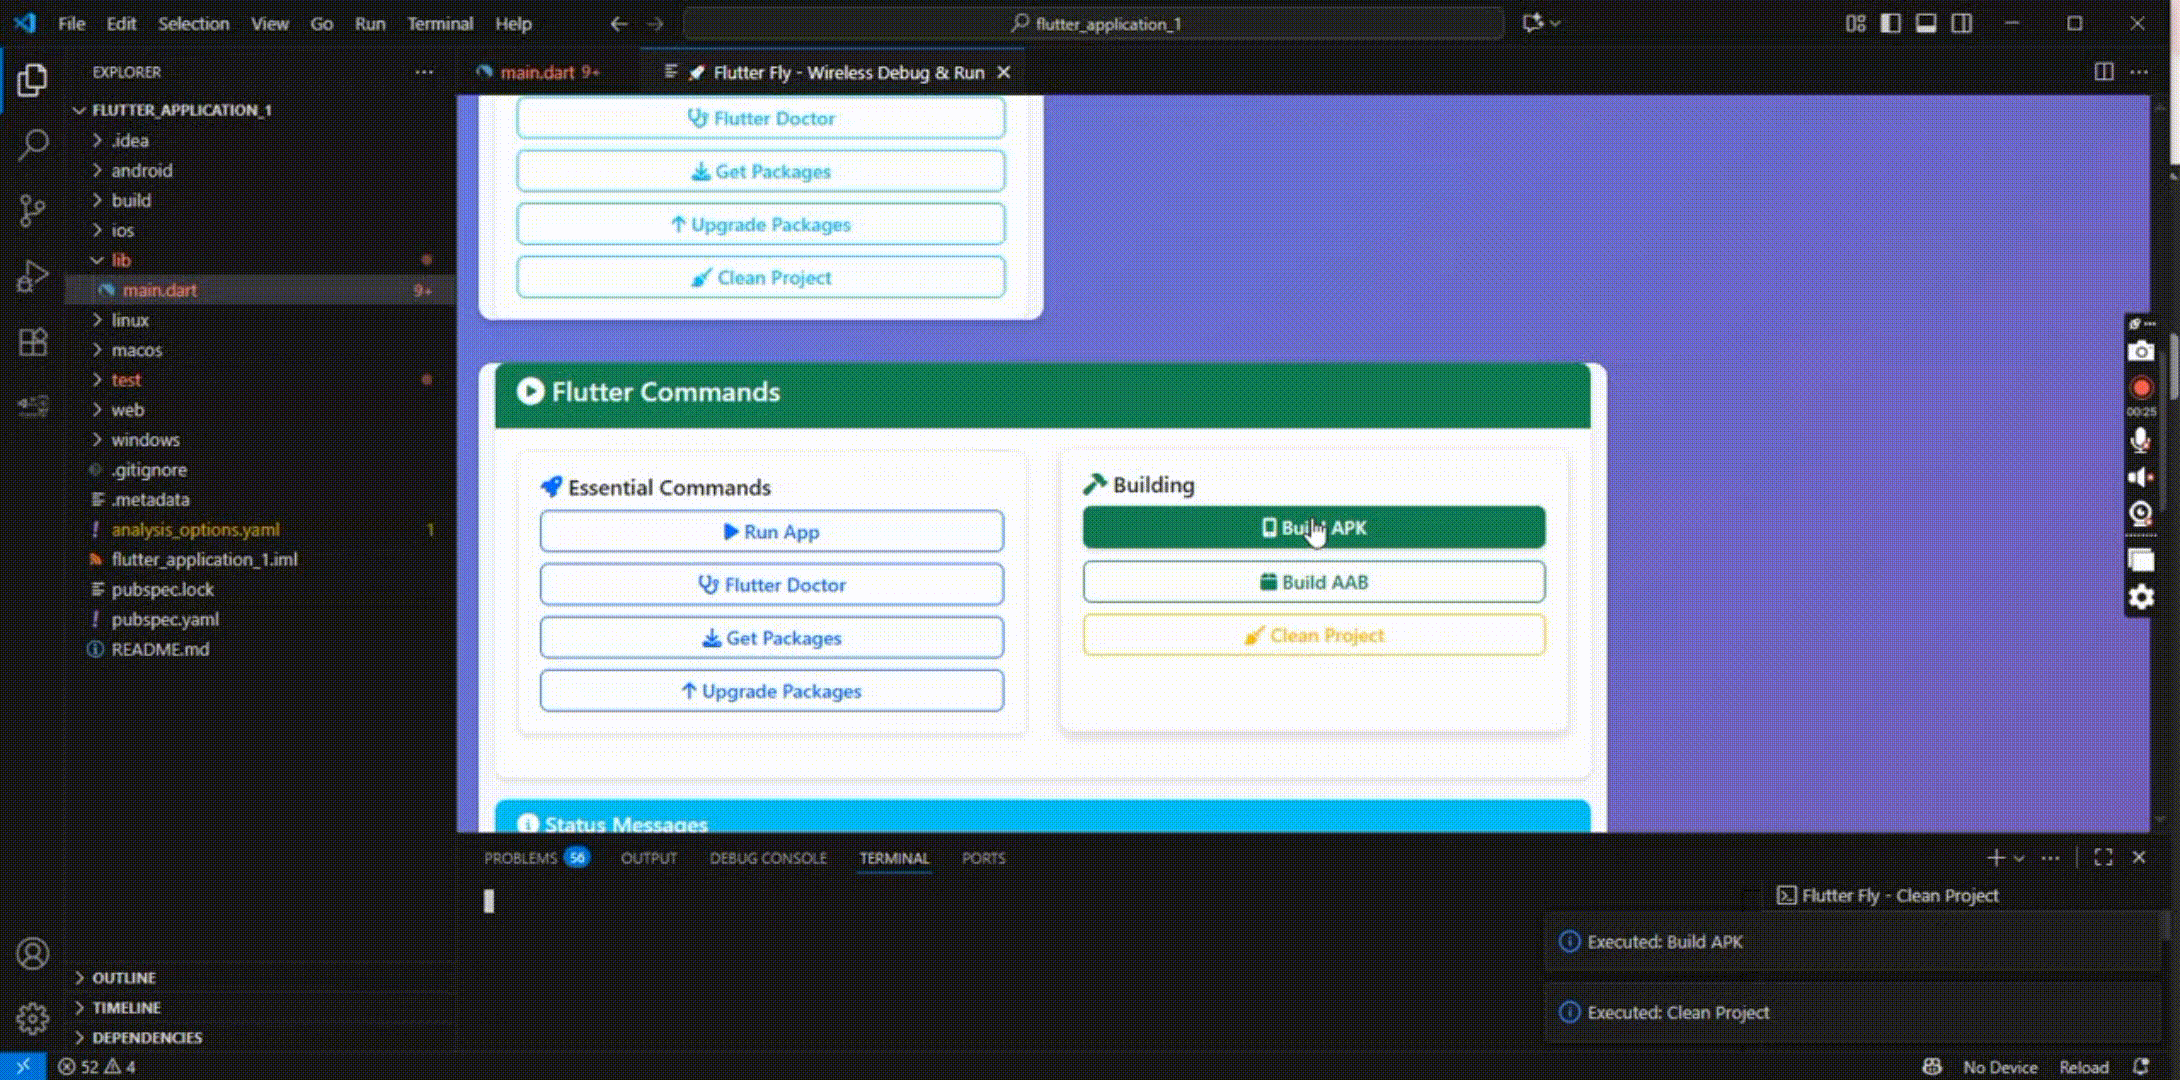Open the Search view in activity bar
This screenshot has width=2180, height=1080.
coord(32,145)
